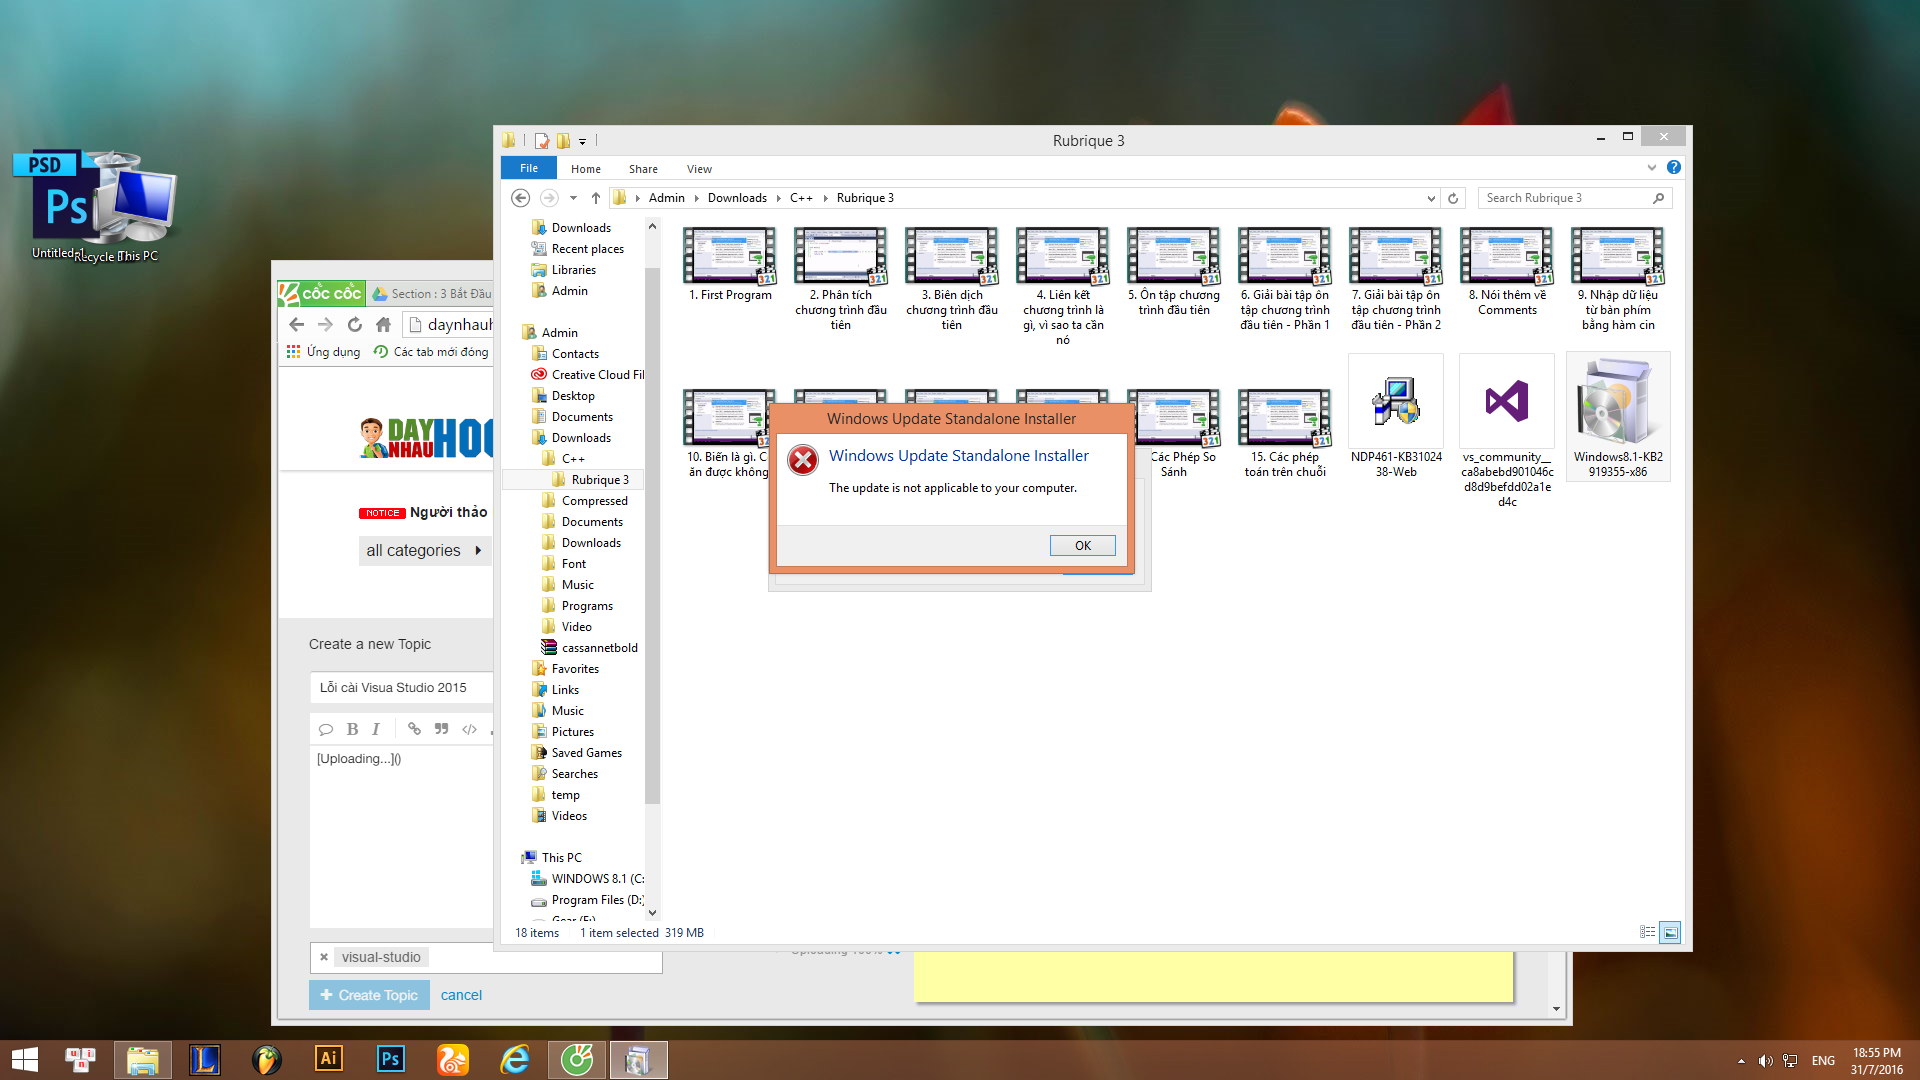Click navigation pane scrollbar down arrow
Image resolution: width=1920 pixels, height=1080 pixels.
pos(652,912)
